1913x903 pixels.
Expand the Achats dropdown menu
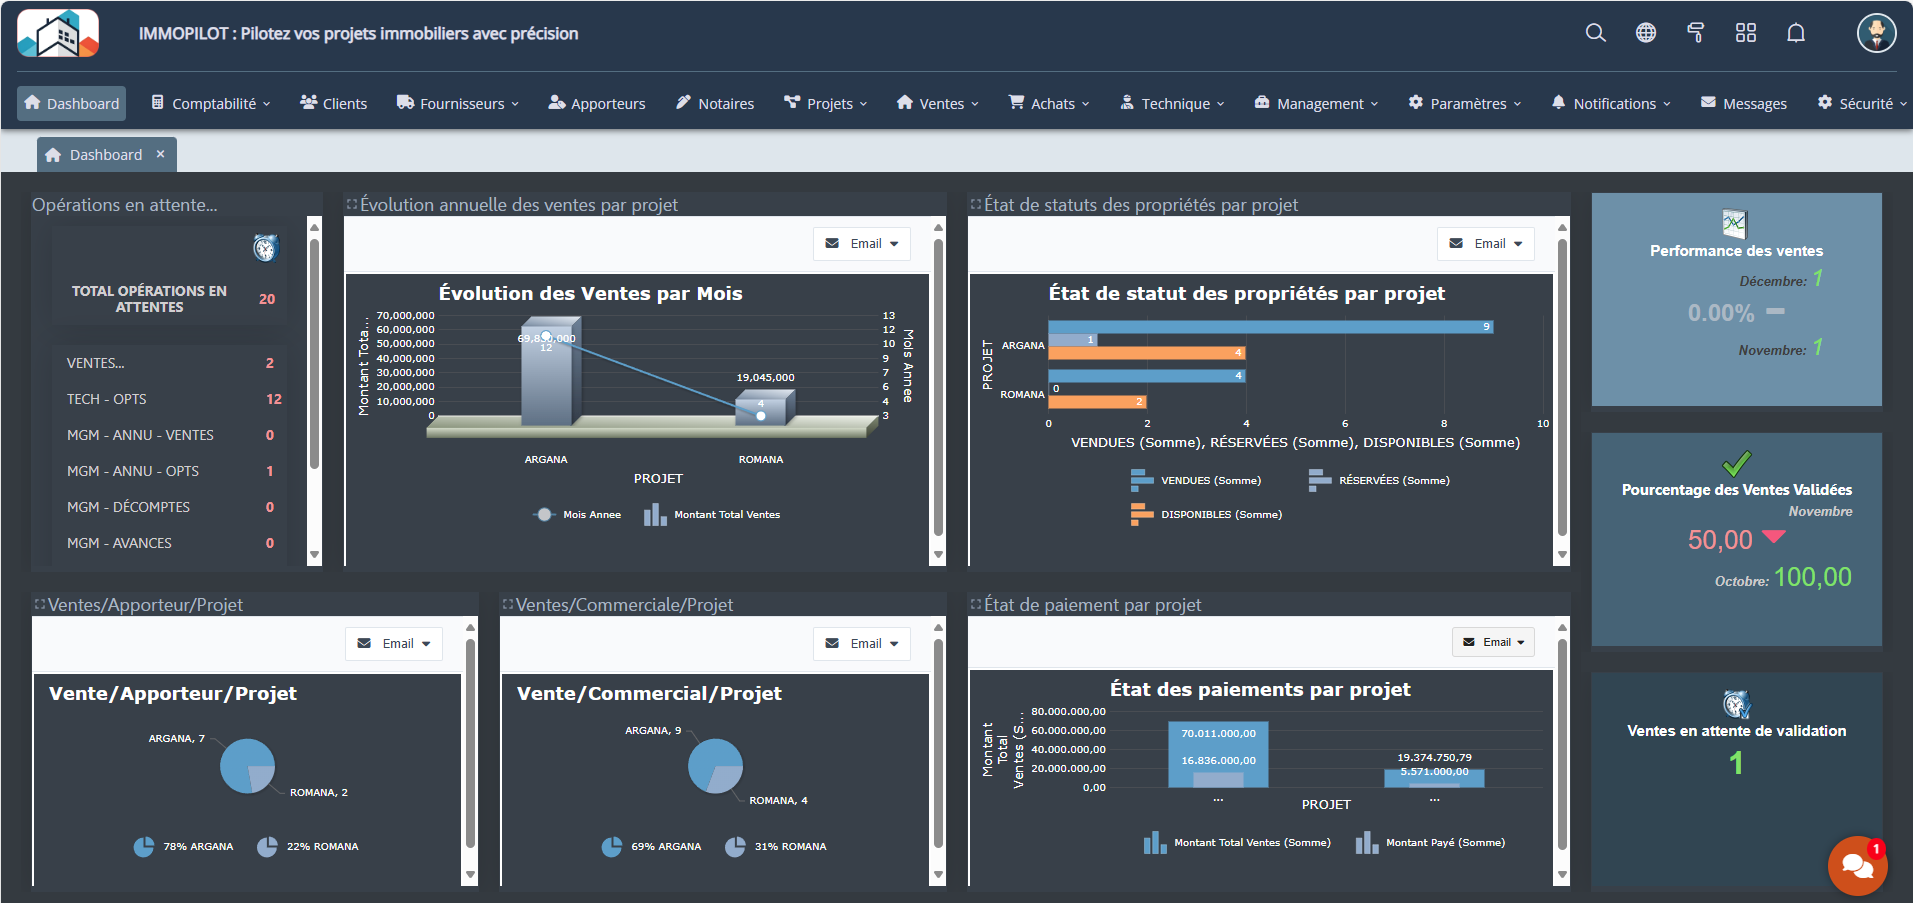pyautogui.click(x=1049, y=103)
